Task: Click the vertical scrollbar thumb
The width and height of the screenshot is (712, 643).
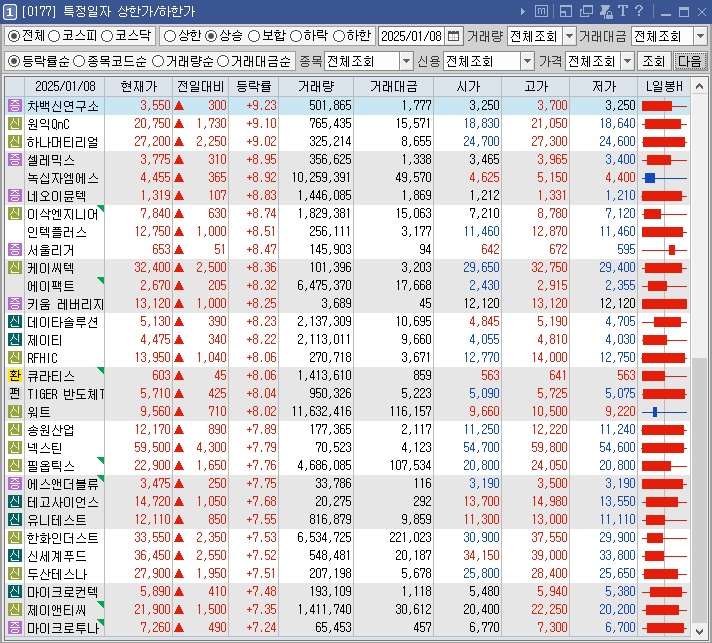Action: [x=699, y=490]
